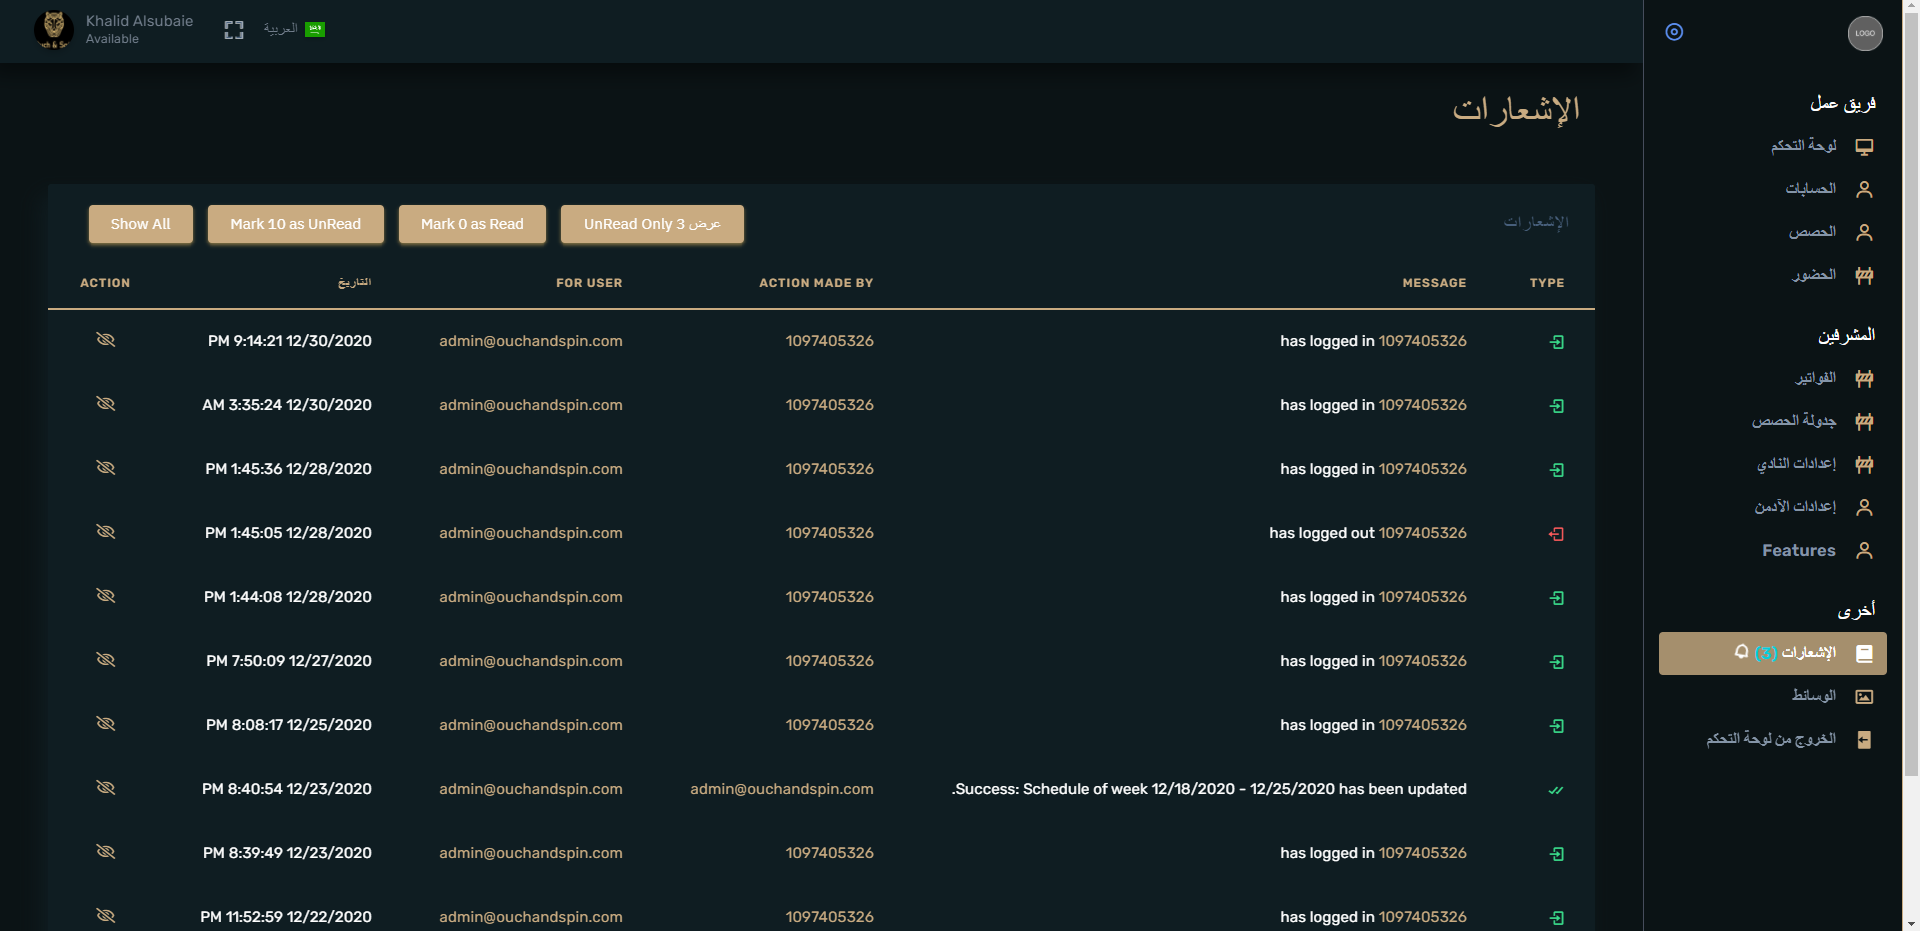
Task: Click Mark 10 as UnRead button
Action: click(x=295, y=224)
